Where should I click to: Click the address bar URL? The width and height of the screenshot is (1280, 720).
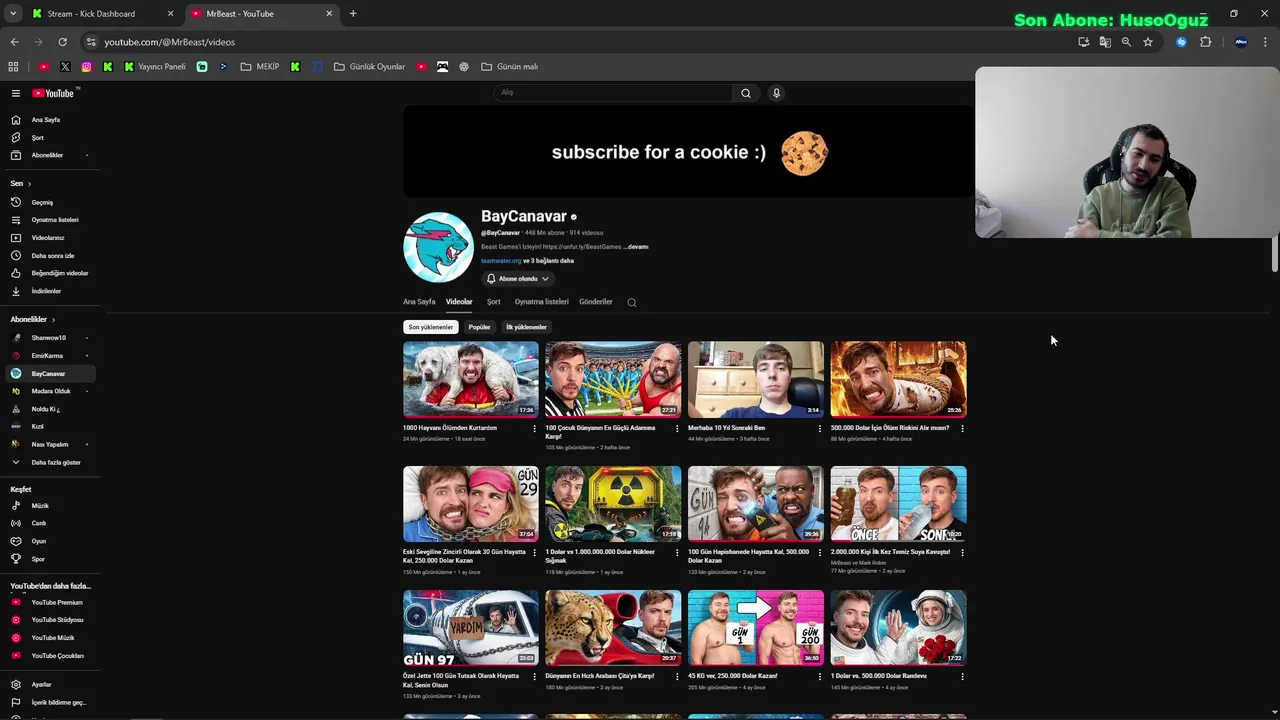point(170,42)
